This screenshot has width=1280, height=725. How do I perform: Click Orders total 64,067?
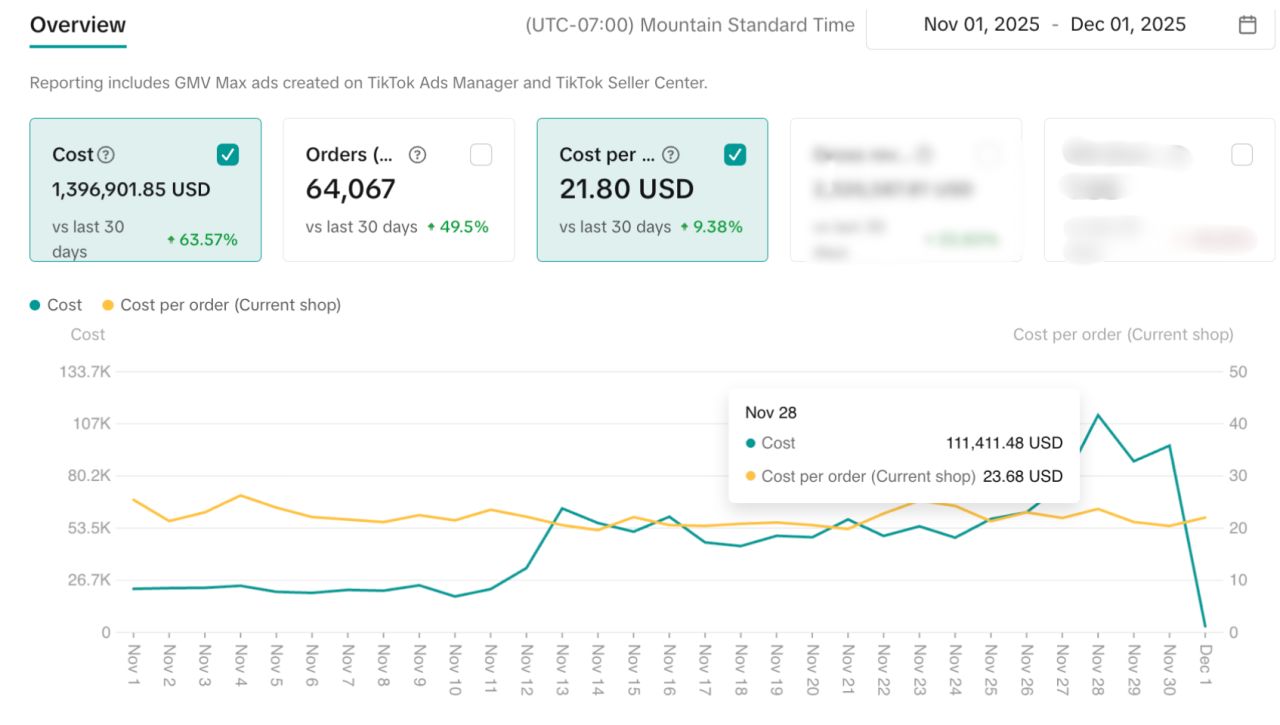click(x=351, y=189)
